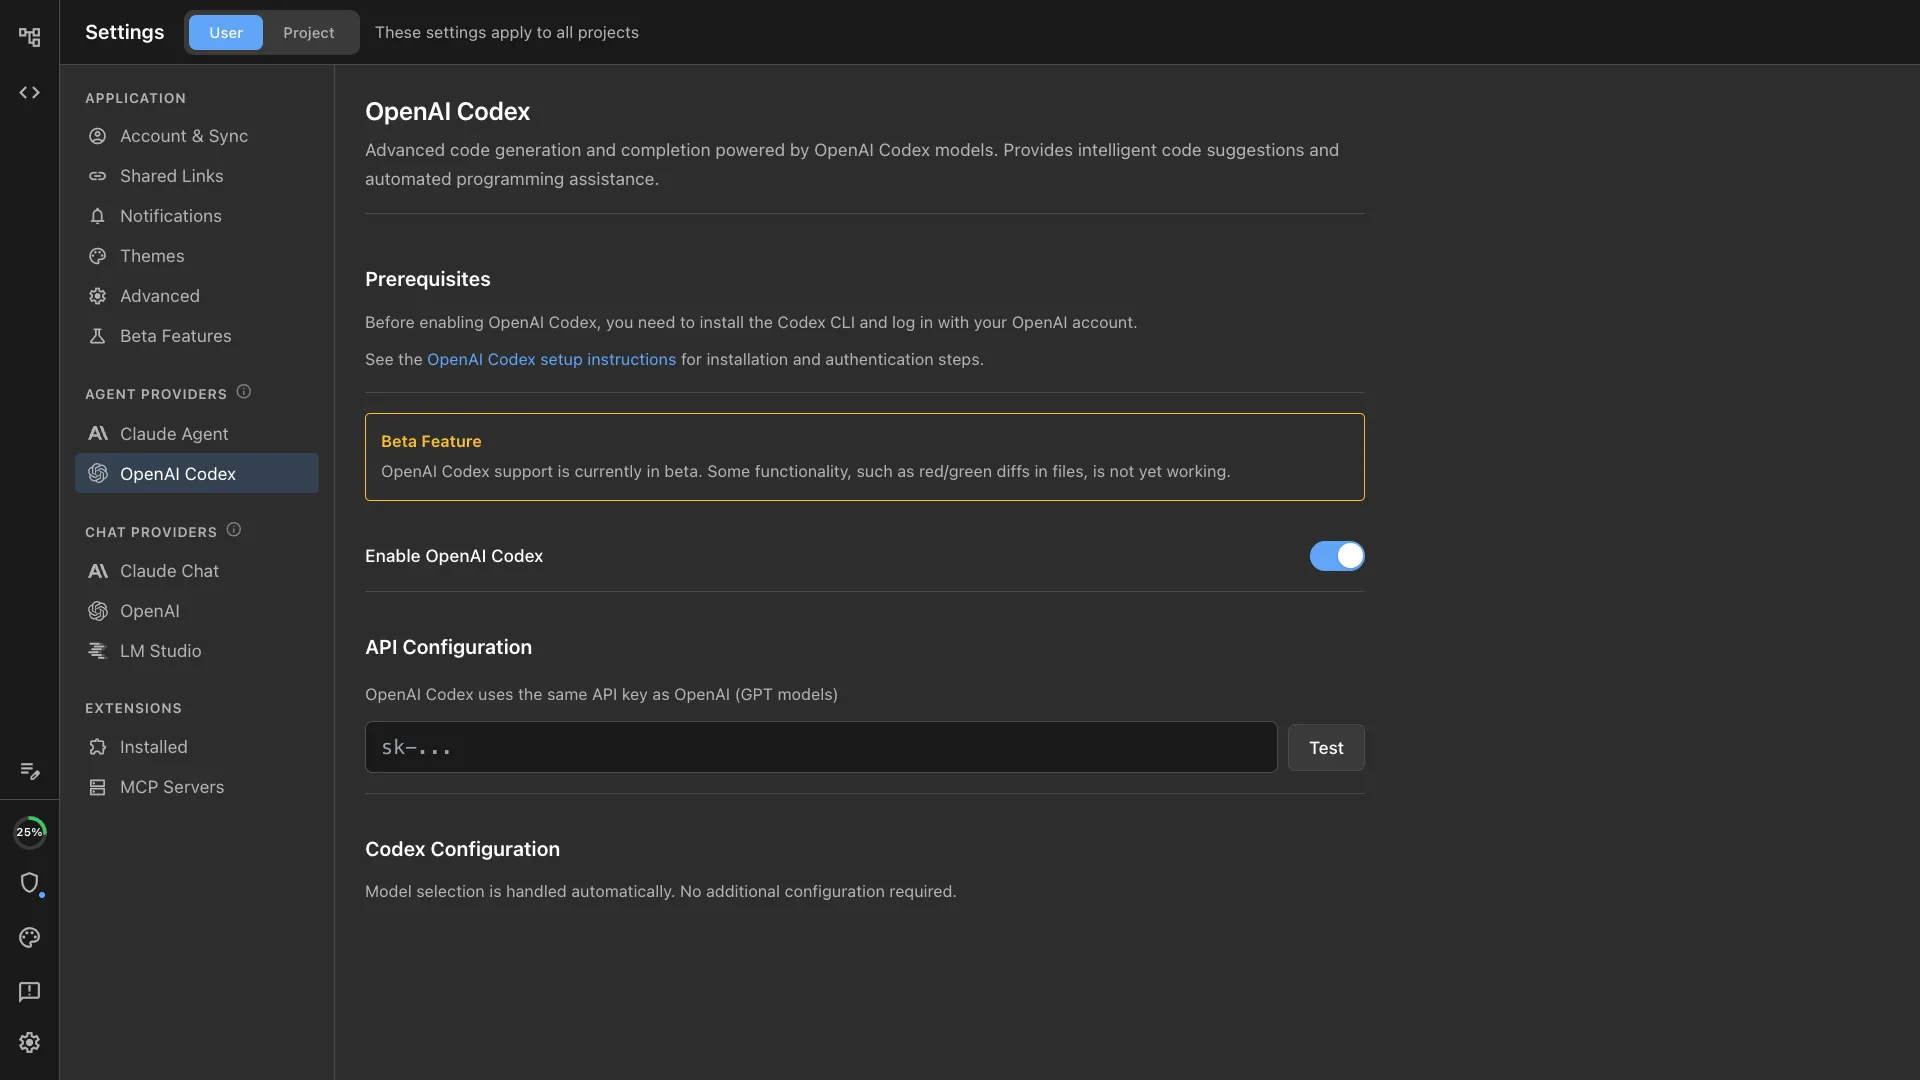Click the edit list icon in left rail
Viewport: 1920px width, 1080px height.
[29, 771]
